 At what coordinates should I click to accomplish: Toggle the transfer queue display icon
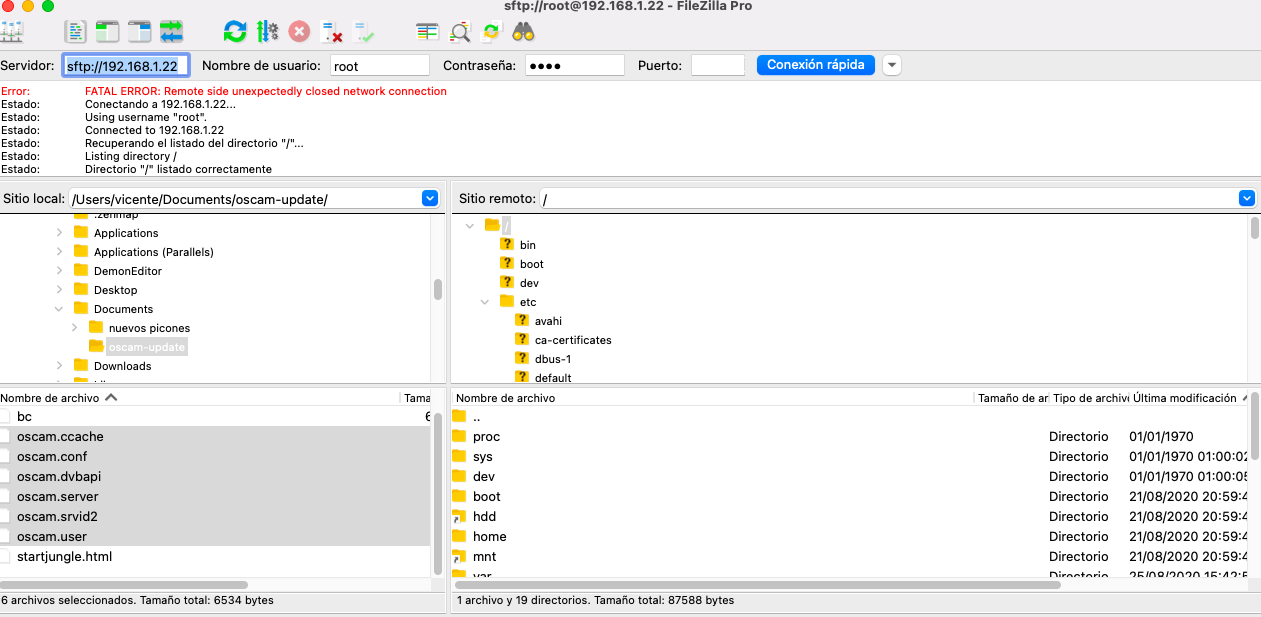click(x=171, y=31)
